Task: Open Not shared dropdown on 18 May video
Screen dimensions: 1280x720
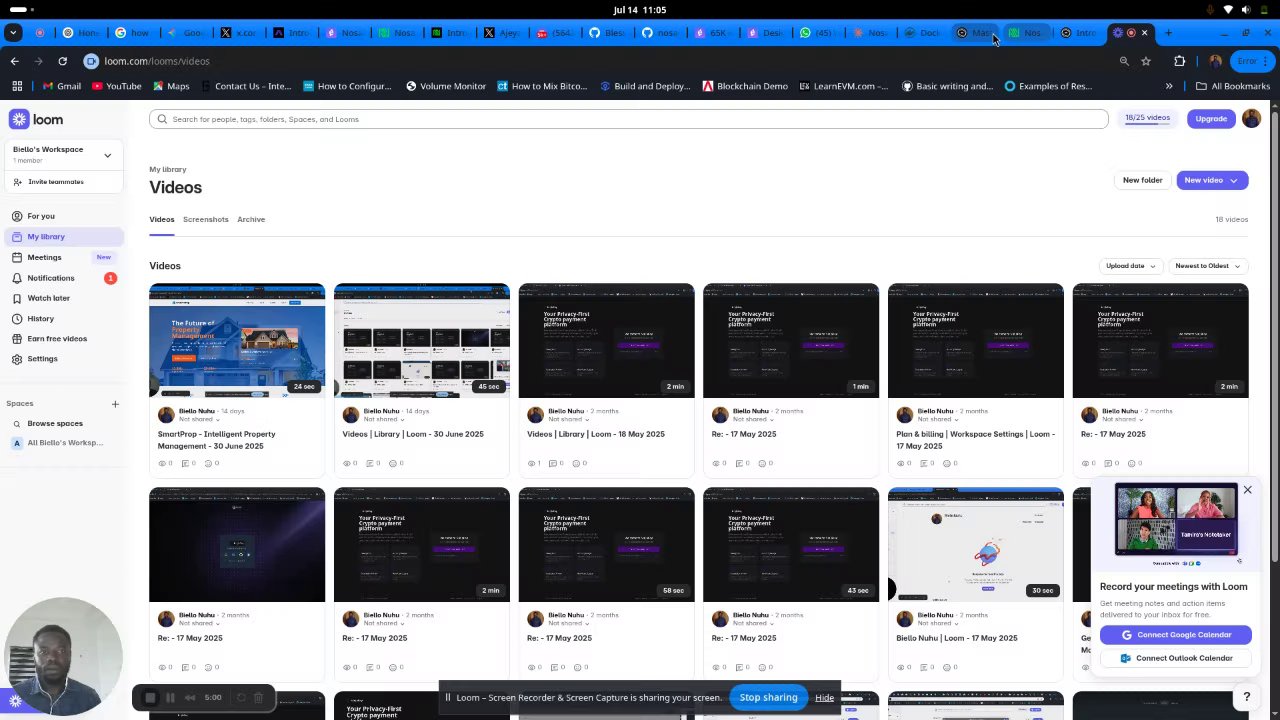Action: click(x=569, y=419)
